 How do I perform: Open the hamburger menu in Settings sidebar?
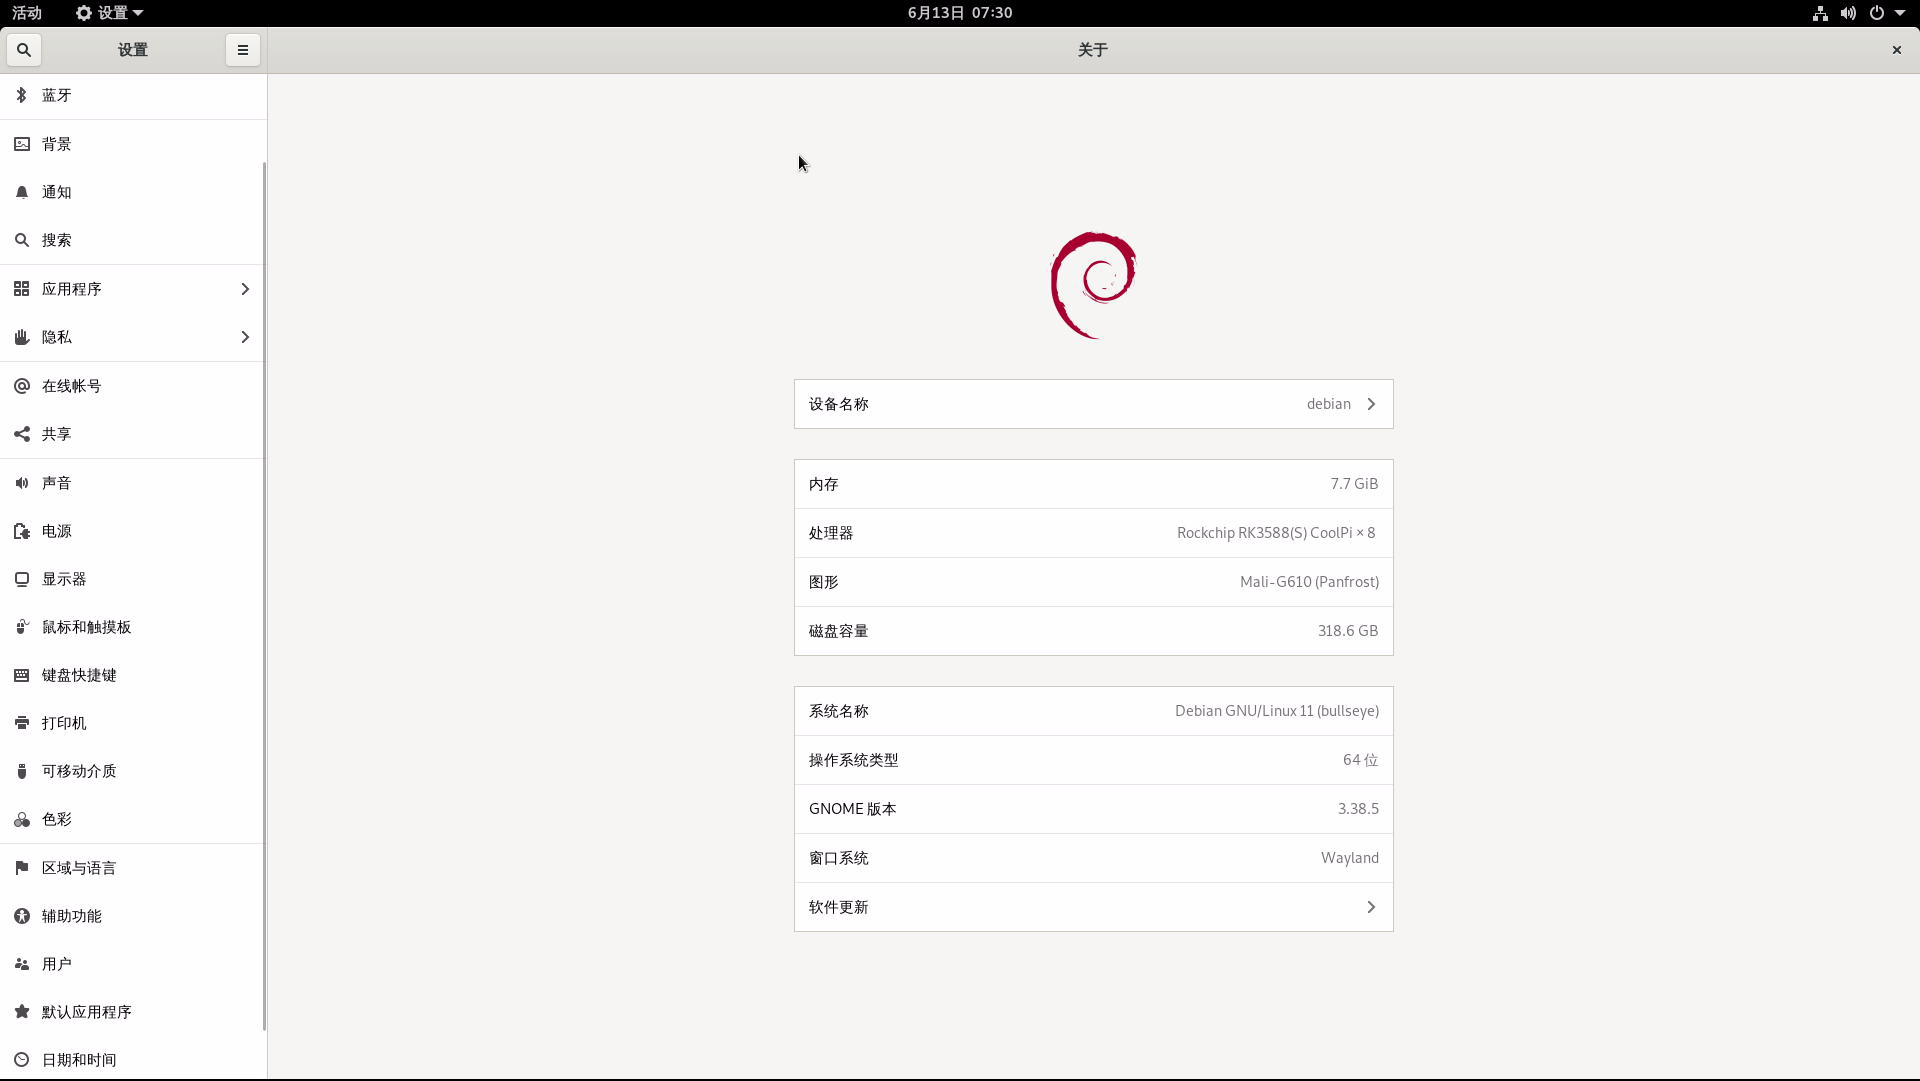[x=243, y=50]
